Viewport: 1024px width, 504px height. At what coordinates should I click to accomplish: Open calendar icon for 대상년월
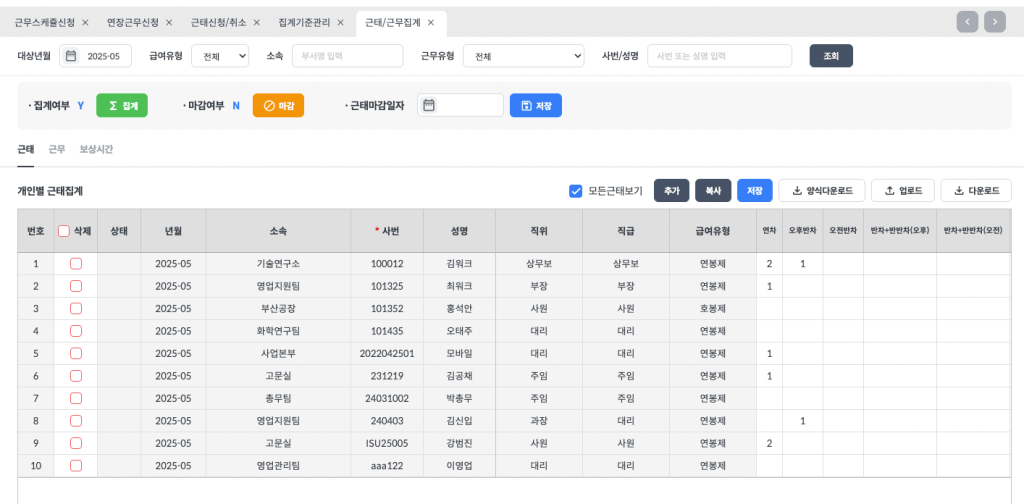click(x=71, y=56)
